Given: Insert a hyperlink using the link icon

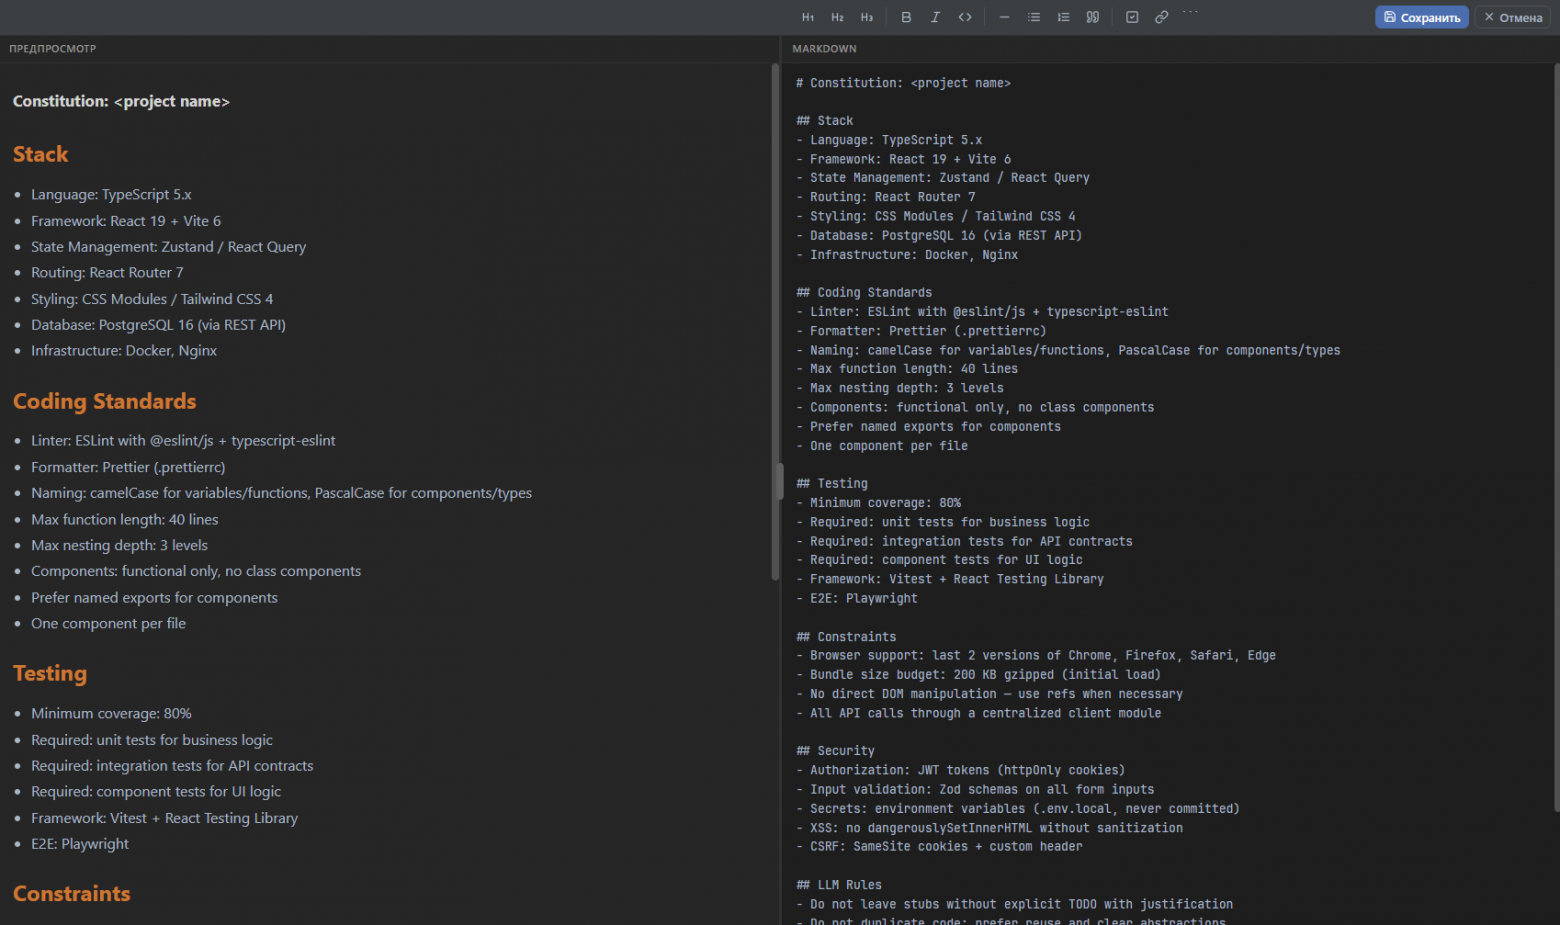Looking at the screenshot, I should [x=1161, y=17].
